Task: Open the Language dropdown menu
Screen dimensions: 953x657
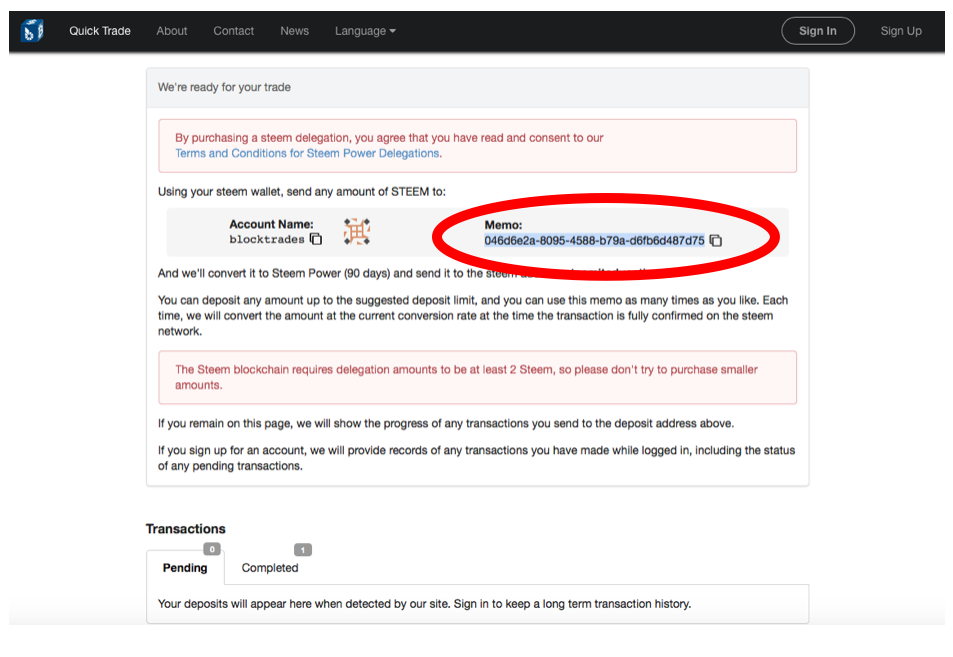Action: pyautogui.click(x=365, y=31)
